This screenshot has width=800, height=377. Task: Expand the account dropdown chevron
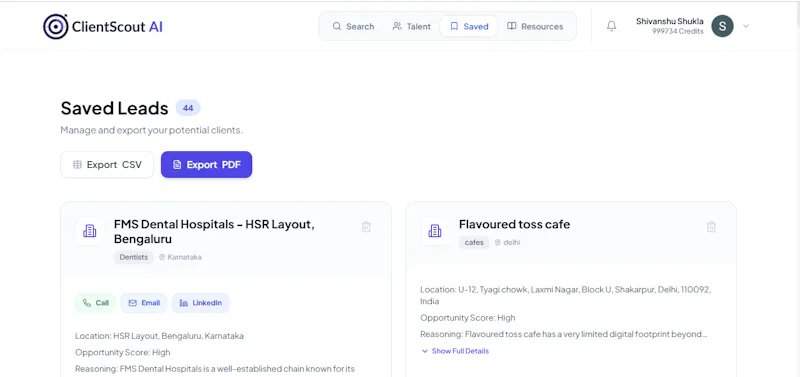[x=746, y=26]
